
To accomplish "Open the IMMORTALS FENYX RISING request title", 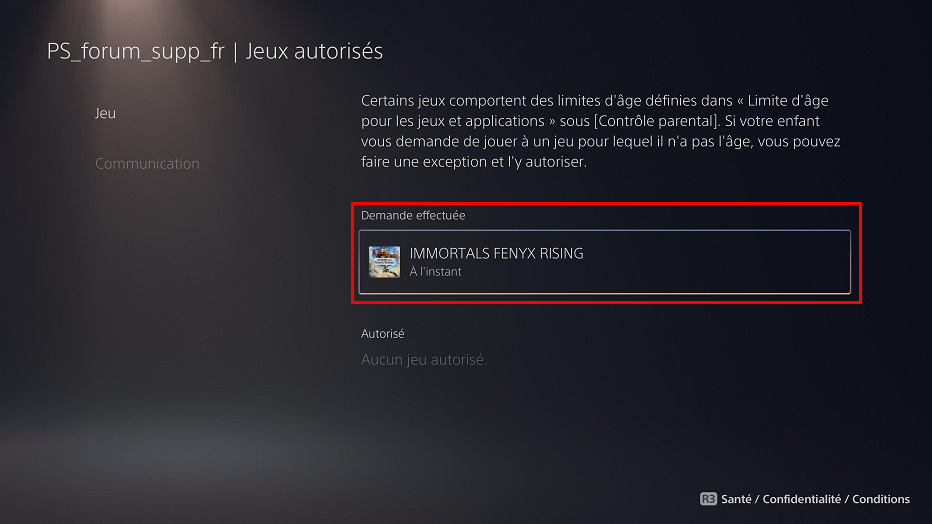I will point(496,254).
